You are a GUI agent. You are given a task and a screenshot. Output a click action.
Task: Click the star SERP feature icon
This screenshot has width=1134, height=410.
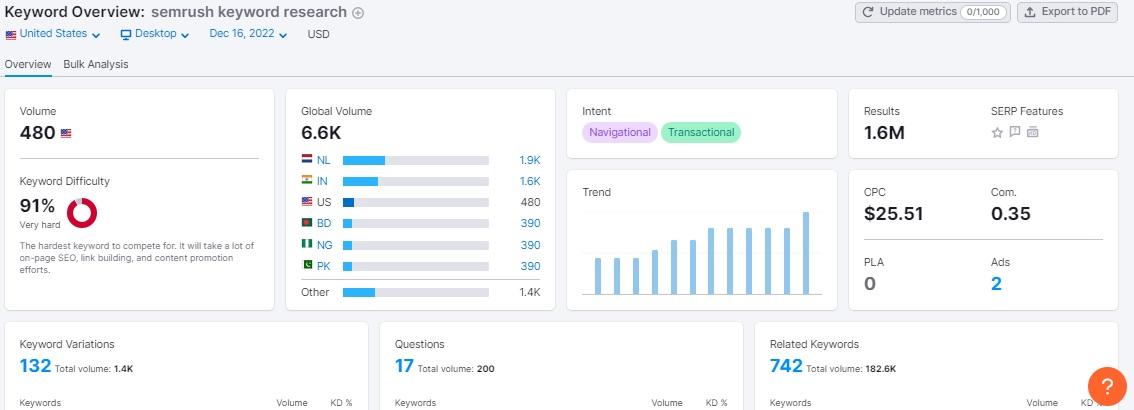(997, 132)
